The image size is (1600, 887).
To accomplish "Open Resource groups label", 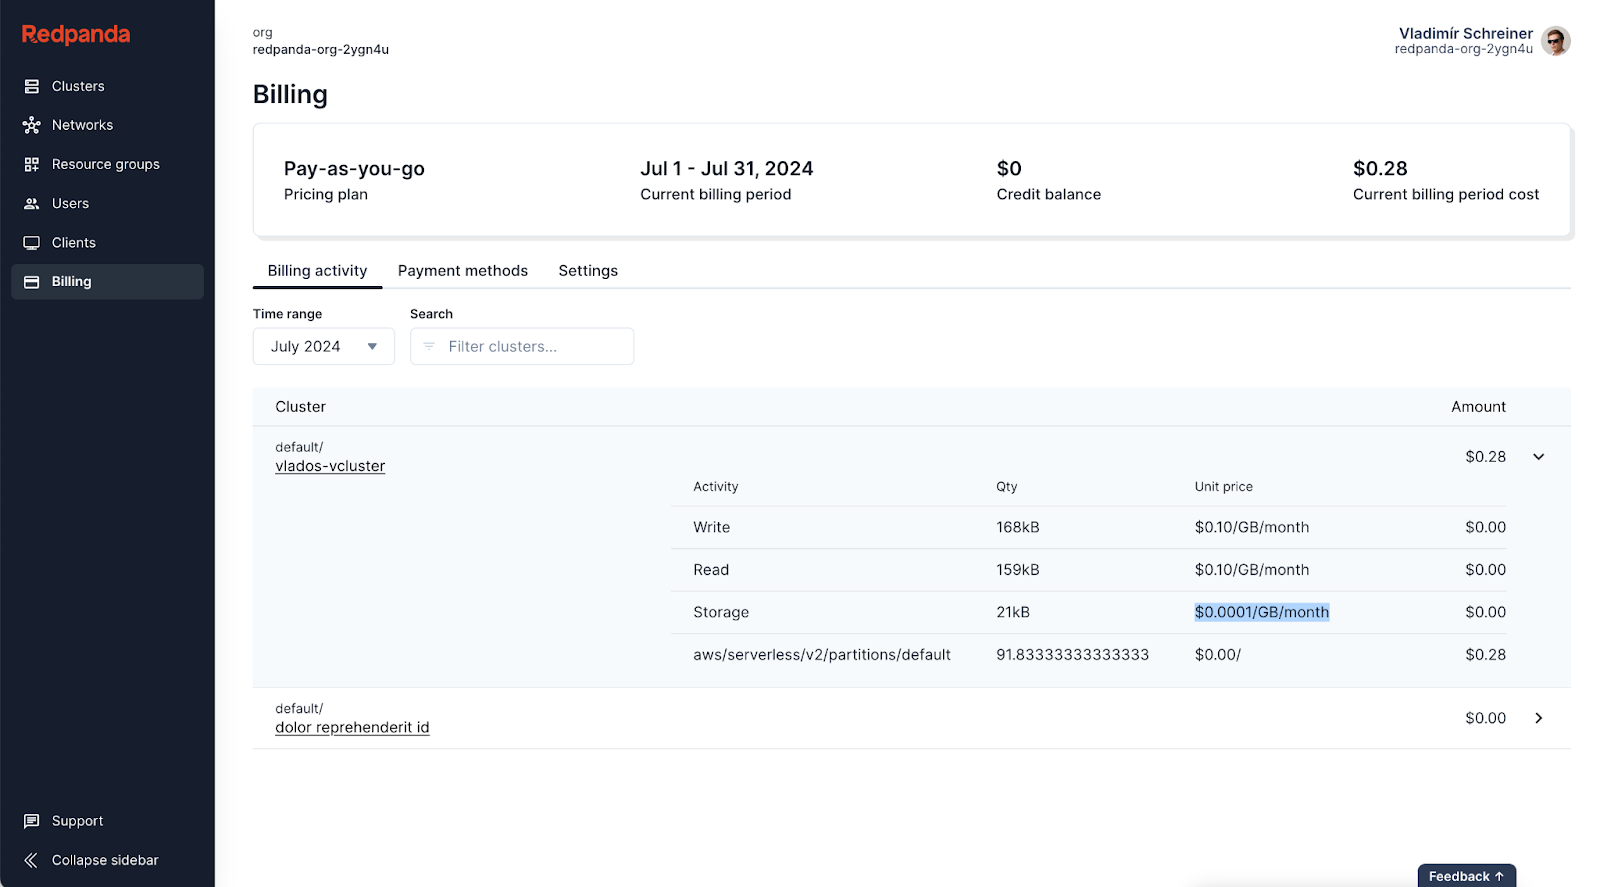I will (x=106, y=164).
